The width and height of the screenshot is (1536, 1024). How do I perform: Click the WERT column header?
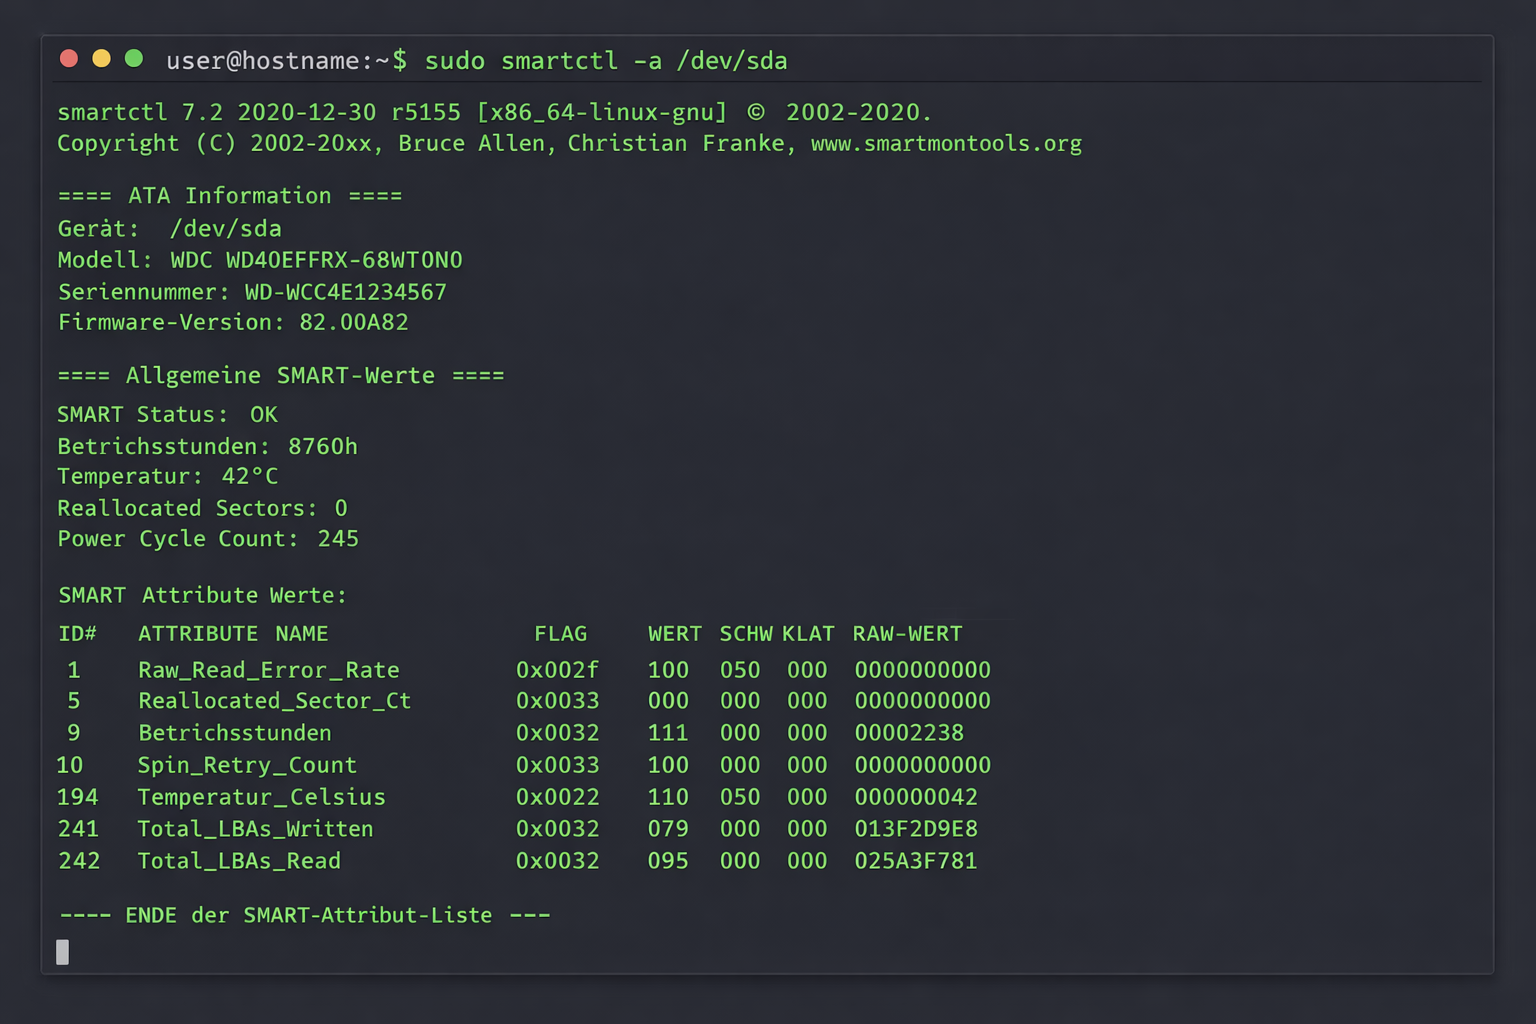pos(674,633)
